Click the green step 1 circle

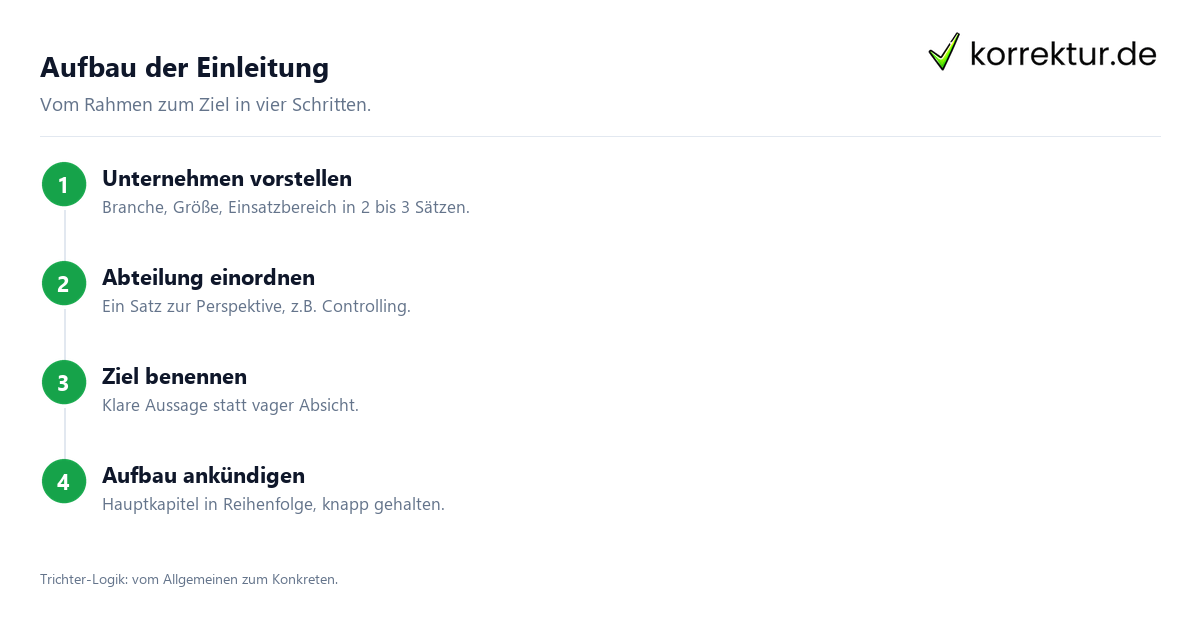63,184
